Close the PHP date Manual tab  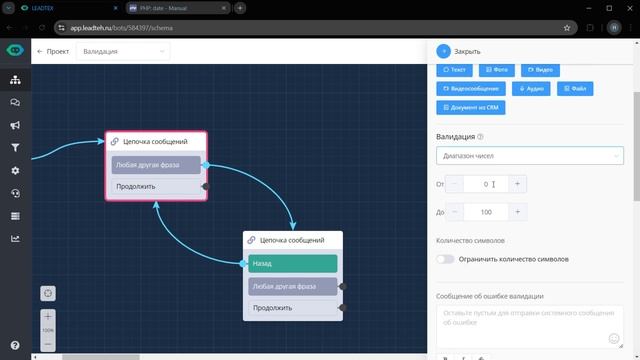224,8
